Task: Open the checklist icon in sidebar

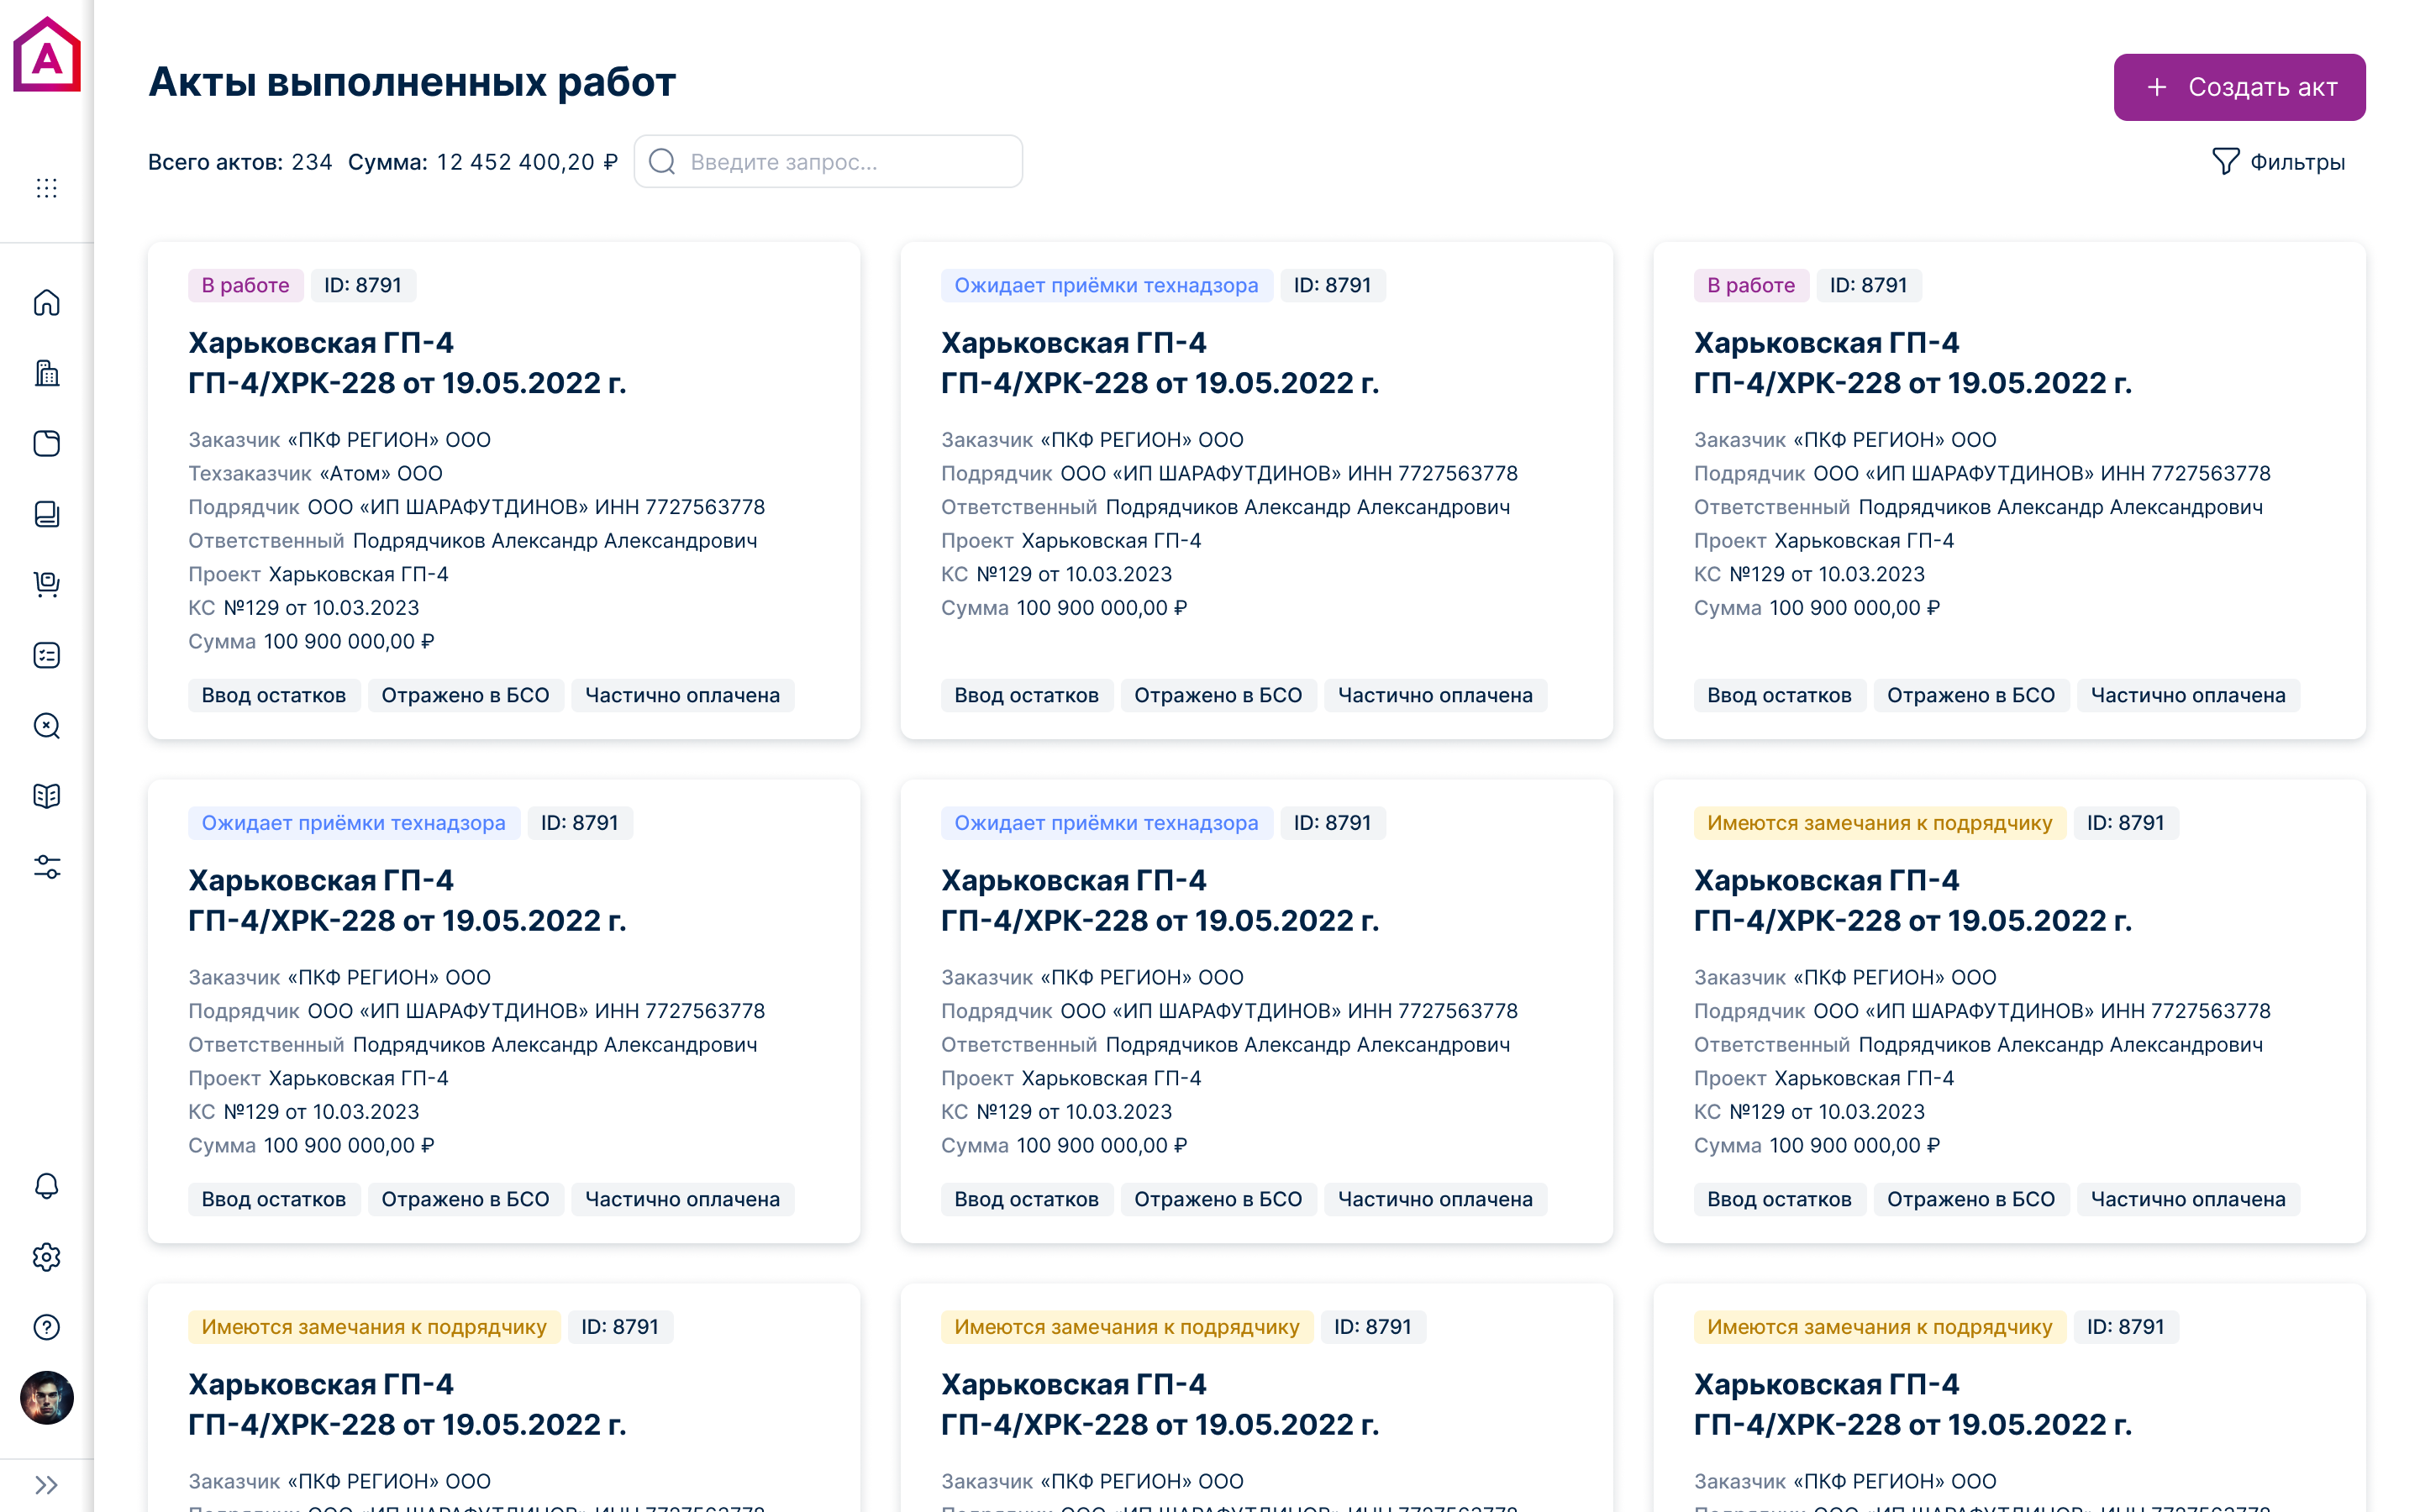Action: tap(47, 655)
